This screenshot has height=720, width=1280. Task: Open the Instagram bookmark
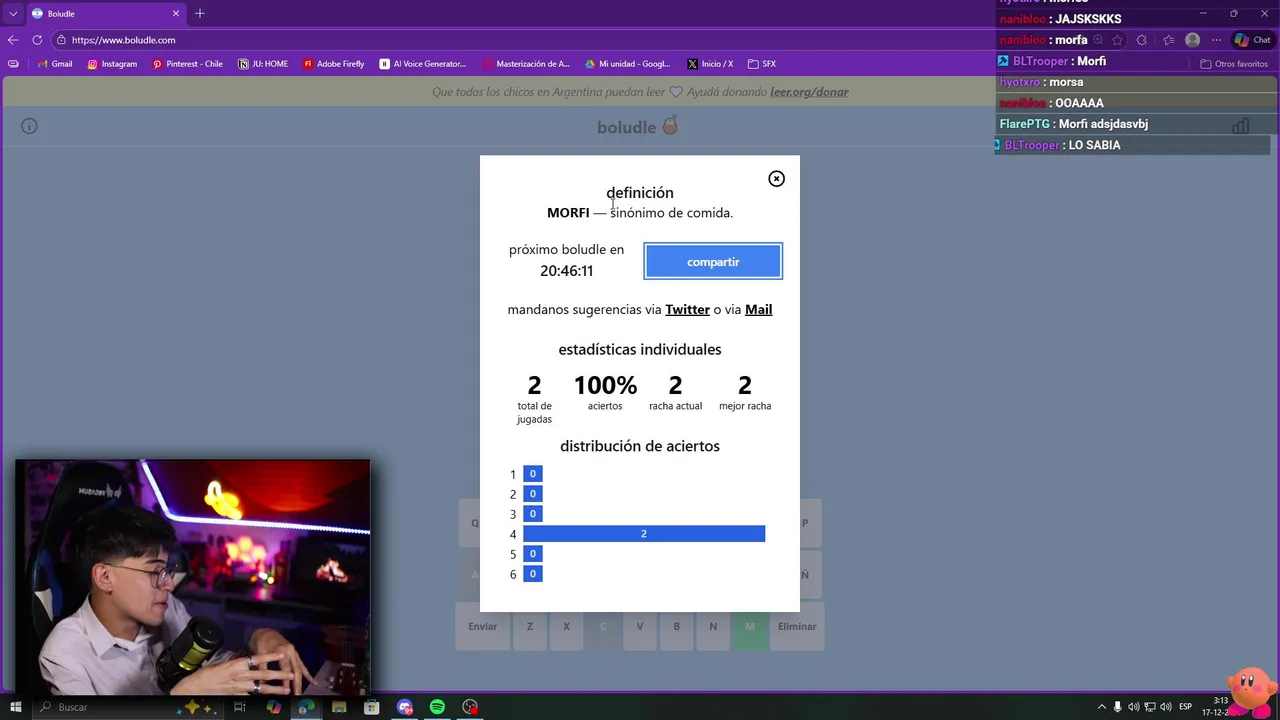(x=112, y=64)
